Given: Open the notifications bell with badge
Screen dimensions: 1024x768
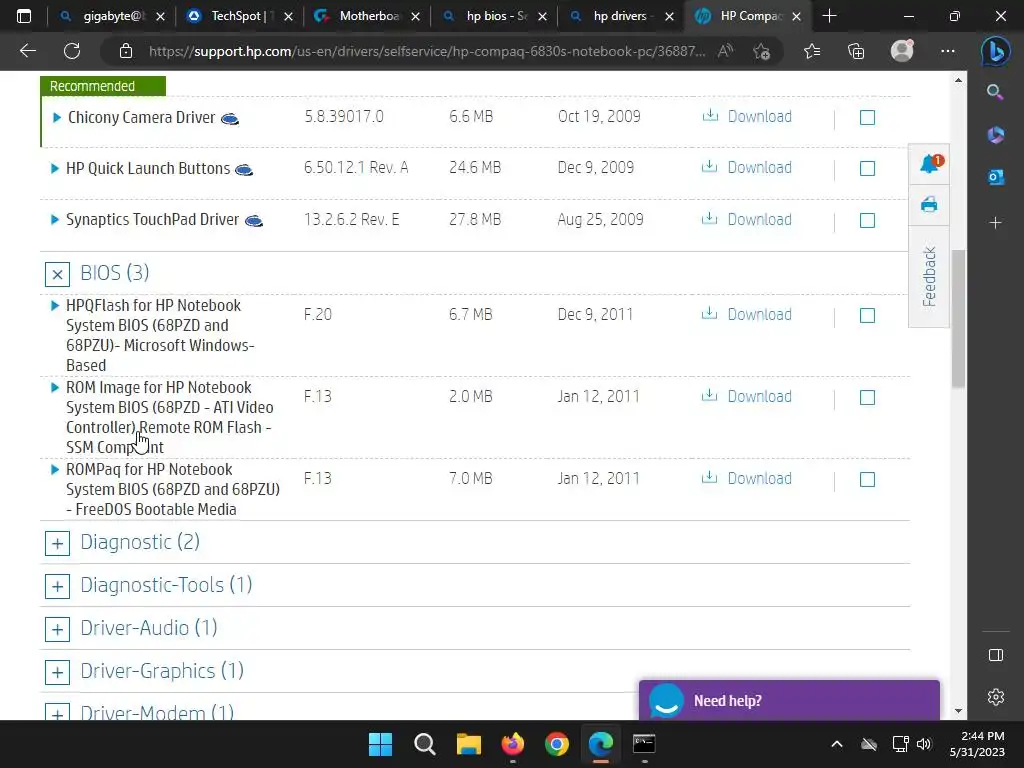Looking at the screenshot, I should tap(929, 163).
